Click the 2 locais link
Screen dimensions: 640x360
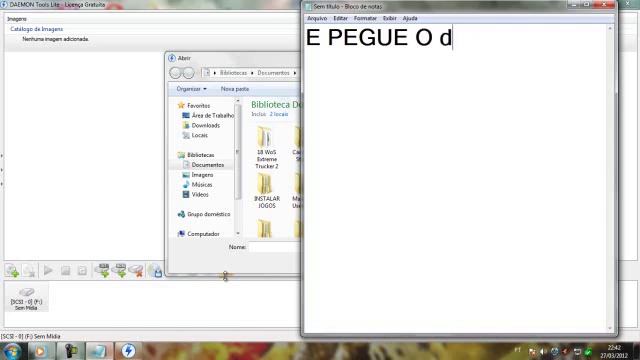[279, 114]
